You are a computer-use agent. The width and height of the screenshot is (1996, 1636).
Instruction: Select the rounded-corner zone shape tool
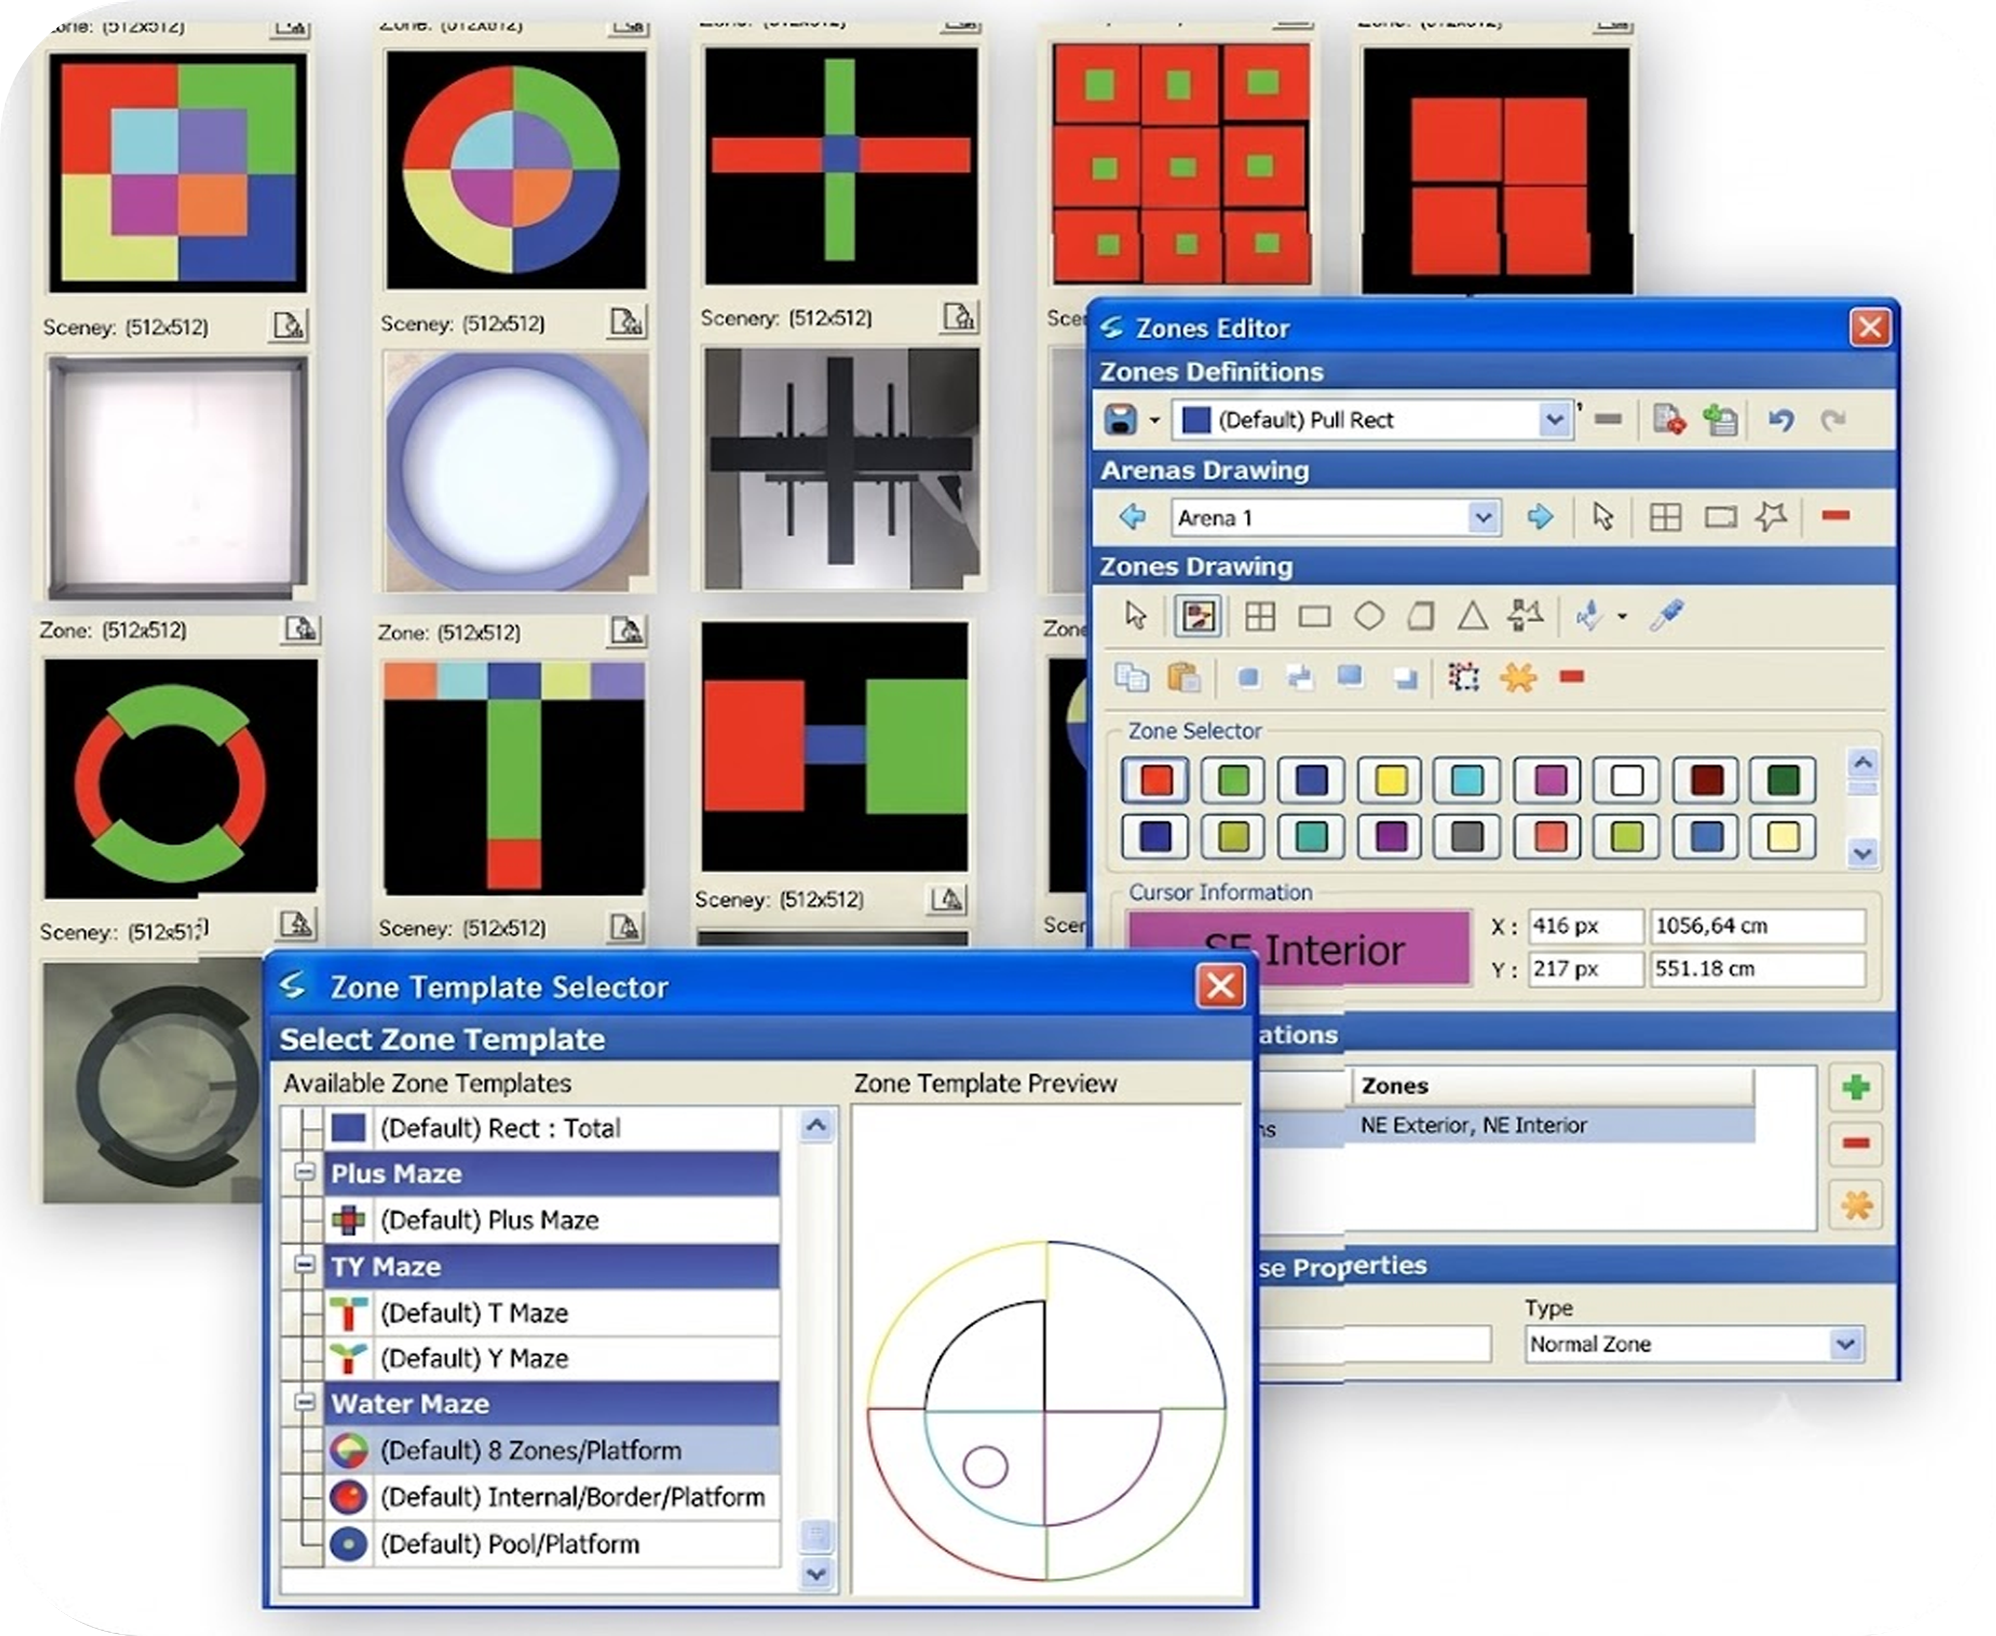[1421, 616]
